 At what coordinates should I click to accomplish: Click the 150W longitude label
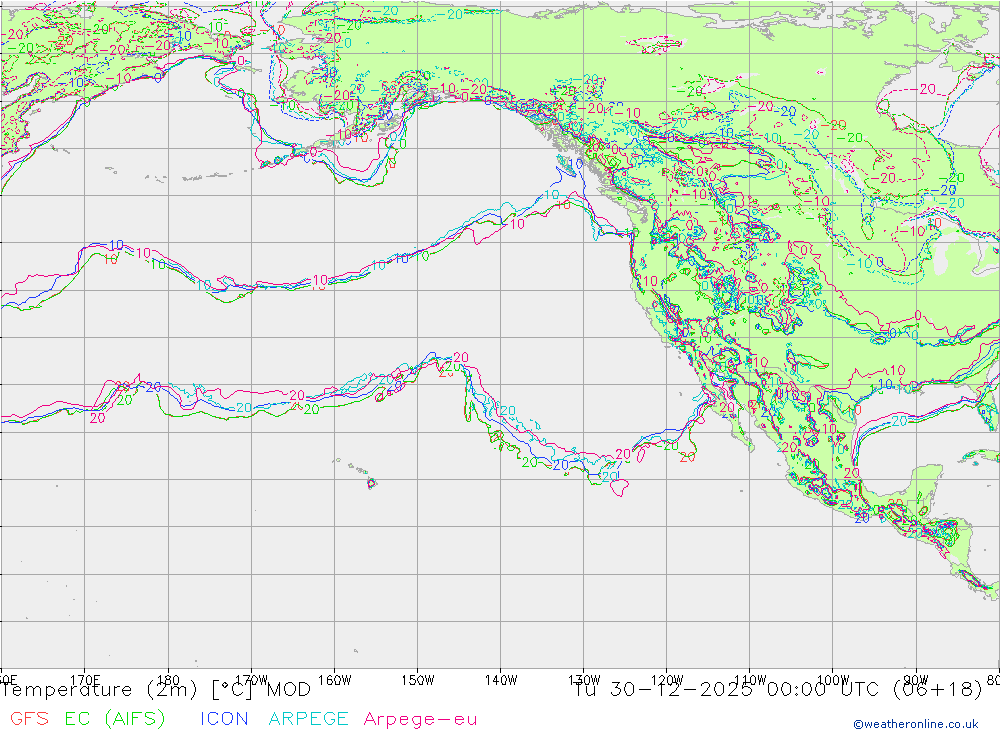pos(418,679)
